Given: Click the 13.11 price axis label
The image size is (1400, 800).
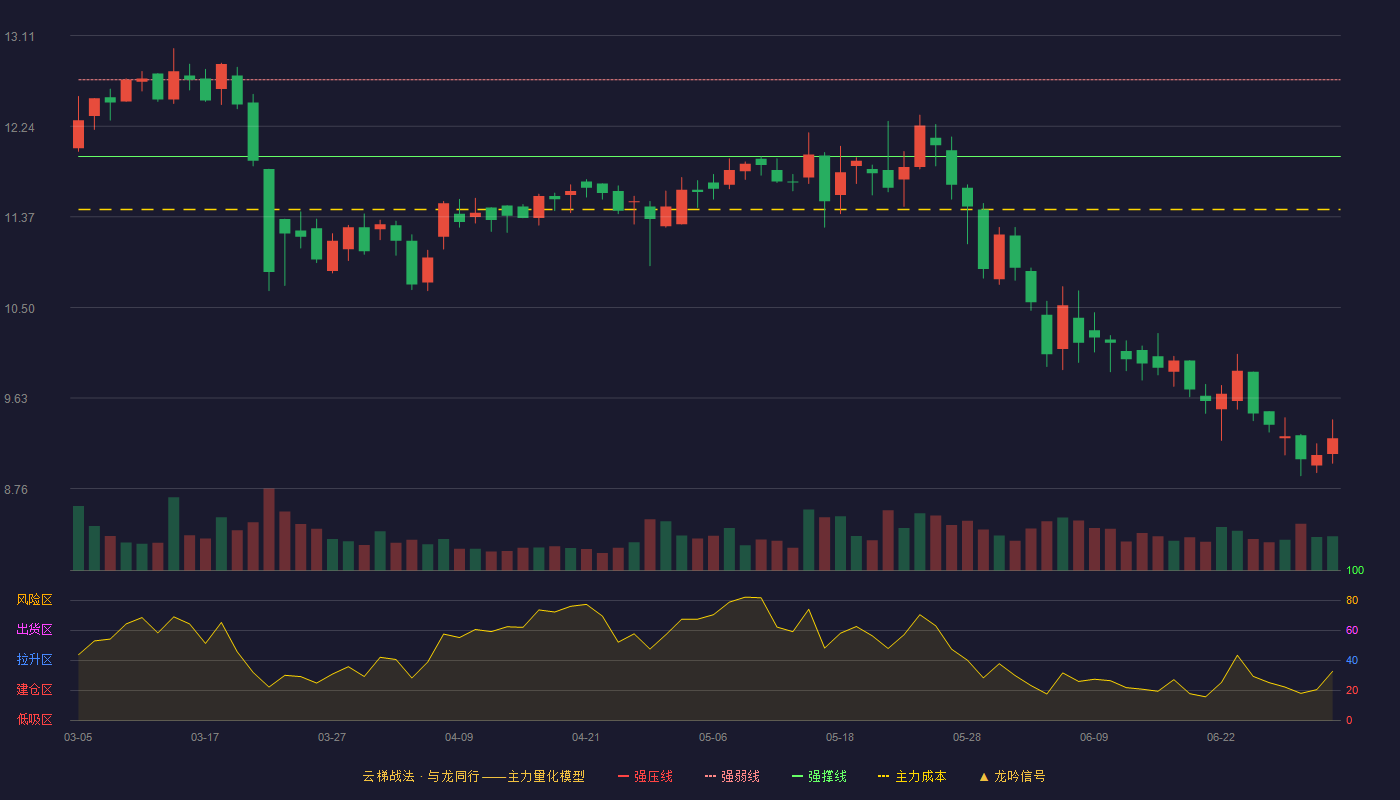Looking at the screenshot, I should 19,37.
